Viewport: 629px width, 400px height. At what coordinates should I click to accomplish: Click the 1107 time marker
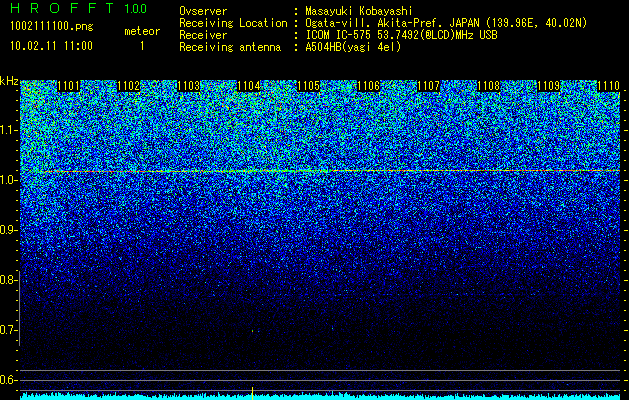click(428, 86)
